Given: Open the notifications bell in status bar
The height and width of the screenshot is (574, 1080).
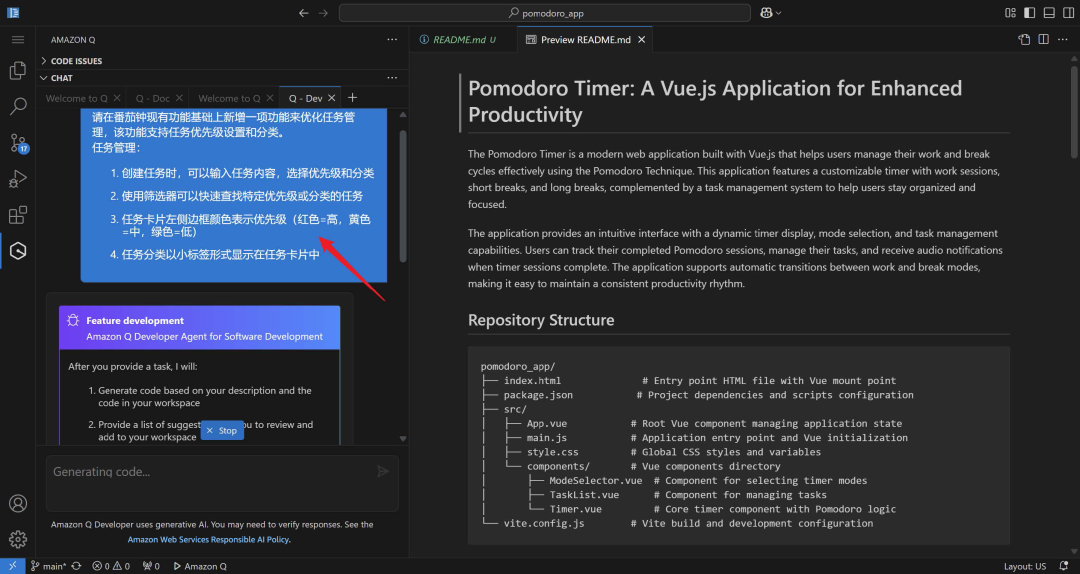Looking at the screenshot, I should coord(1063,566).
